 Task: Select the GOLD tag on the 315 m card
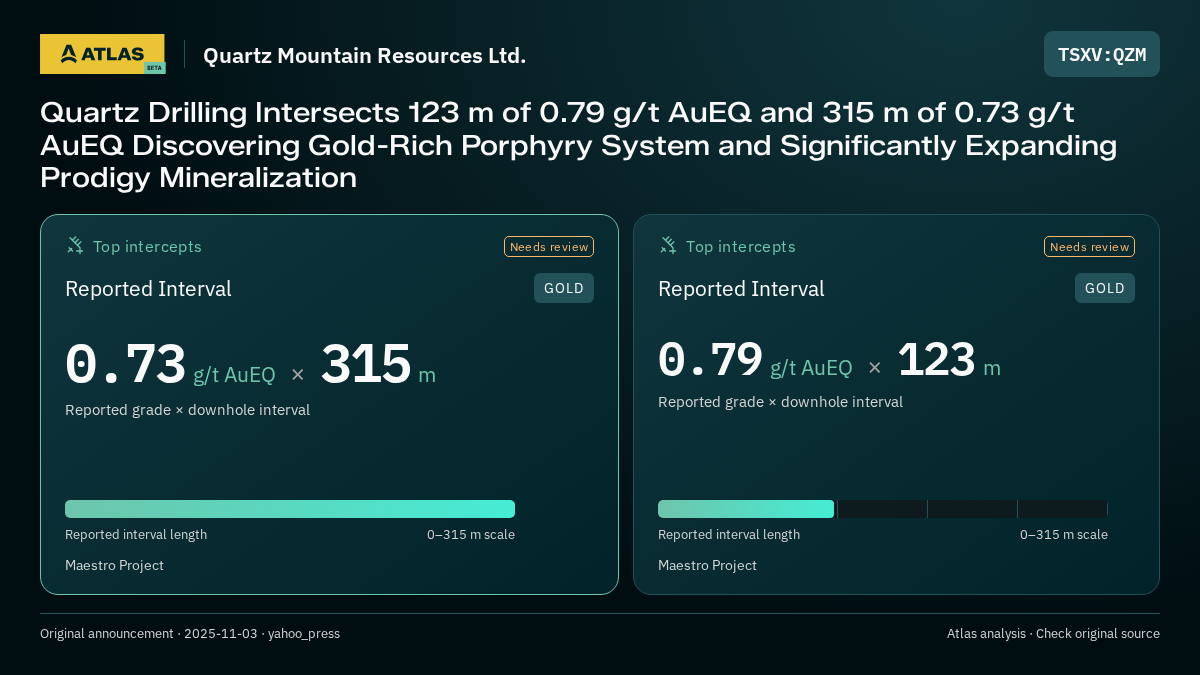[564, 288]
